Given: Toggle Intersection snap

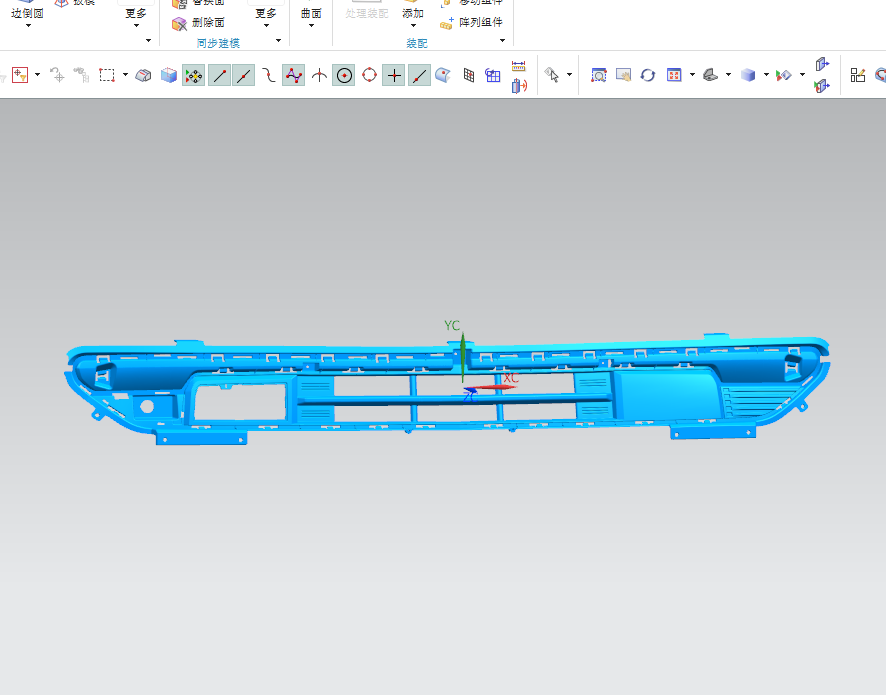Looking at the screenshot, I should click(319, 75).
